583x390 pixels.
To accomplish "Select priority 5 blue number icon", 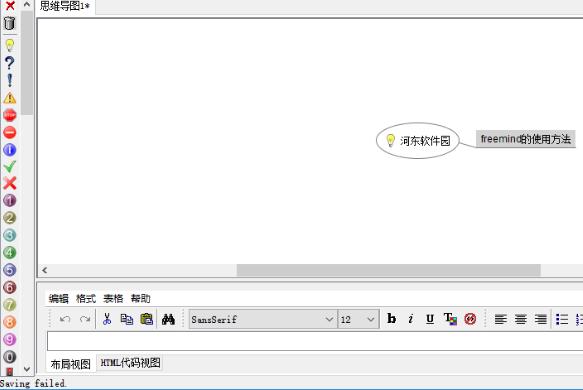I will 10,270.
